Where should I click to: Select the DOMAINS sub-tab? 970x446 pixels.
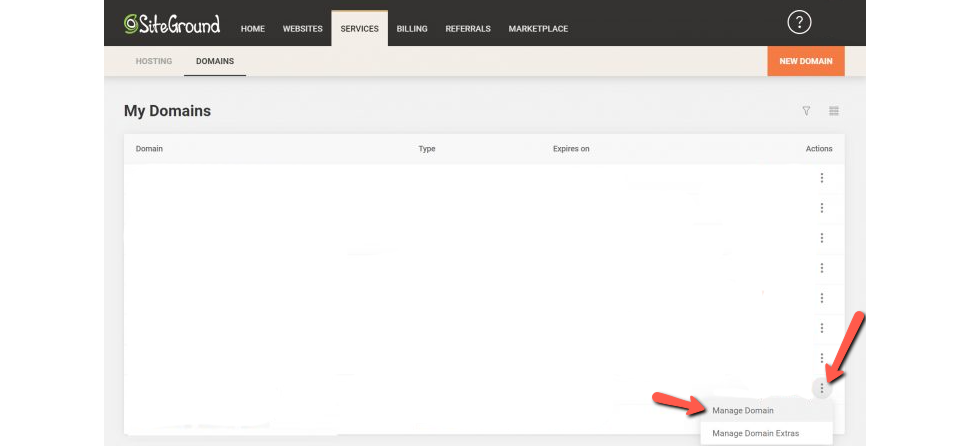pos(215,61)
